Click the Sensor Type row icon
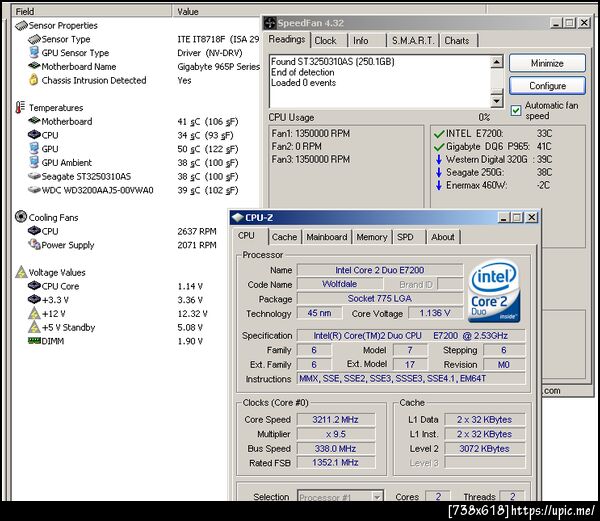This screenshot has height=521, width=600. coord(34,39)
